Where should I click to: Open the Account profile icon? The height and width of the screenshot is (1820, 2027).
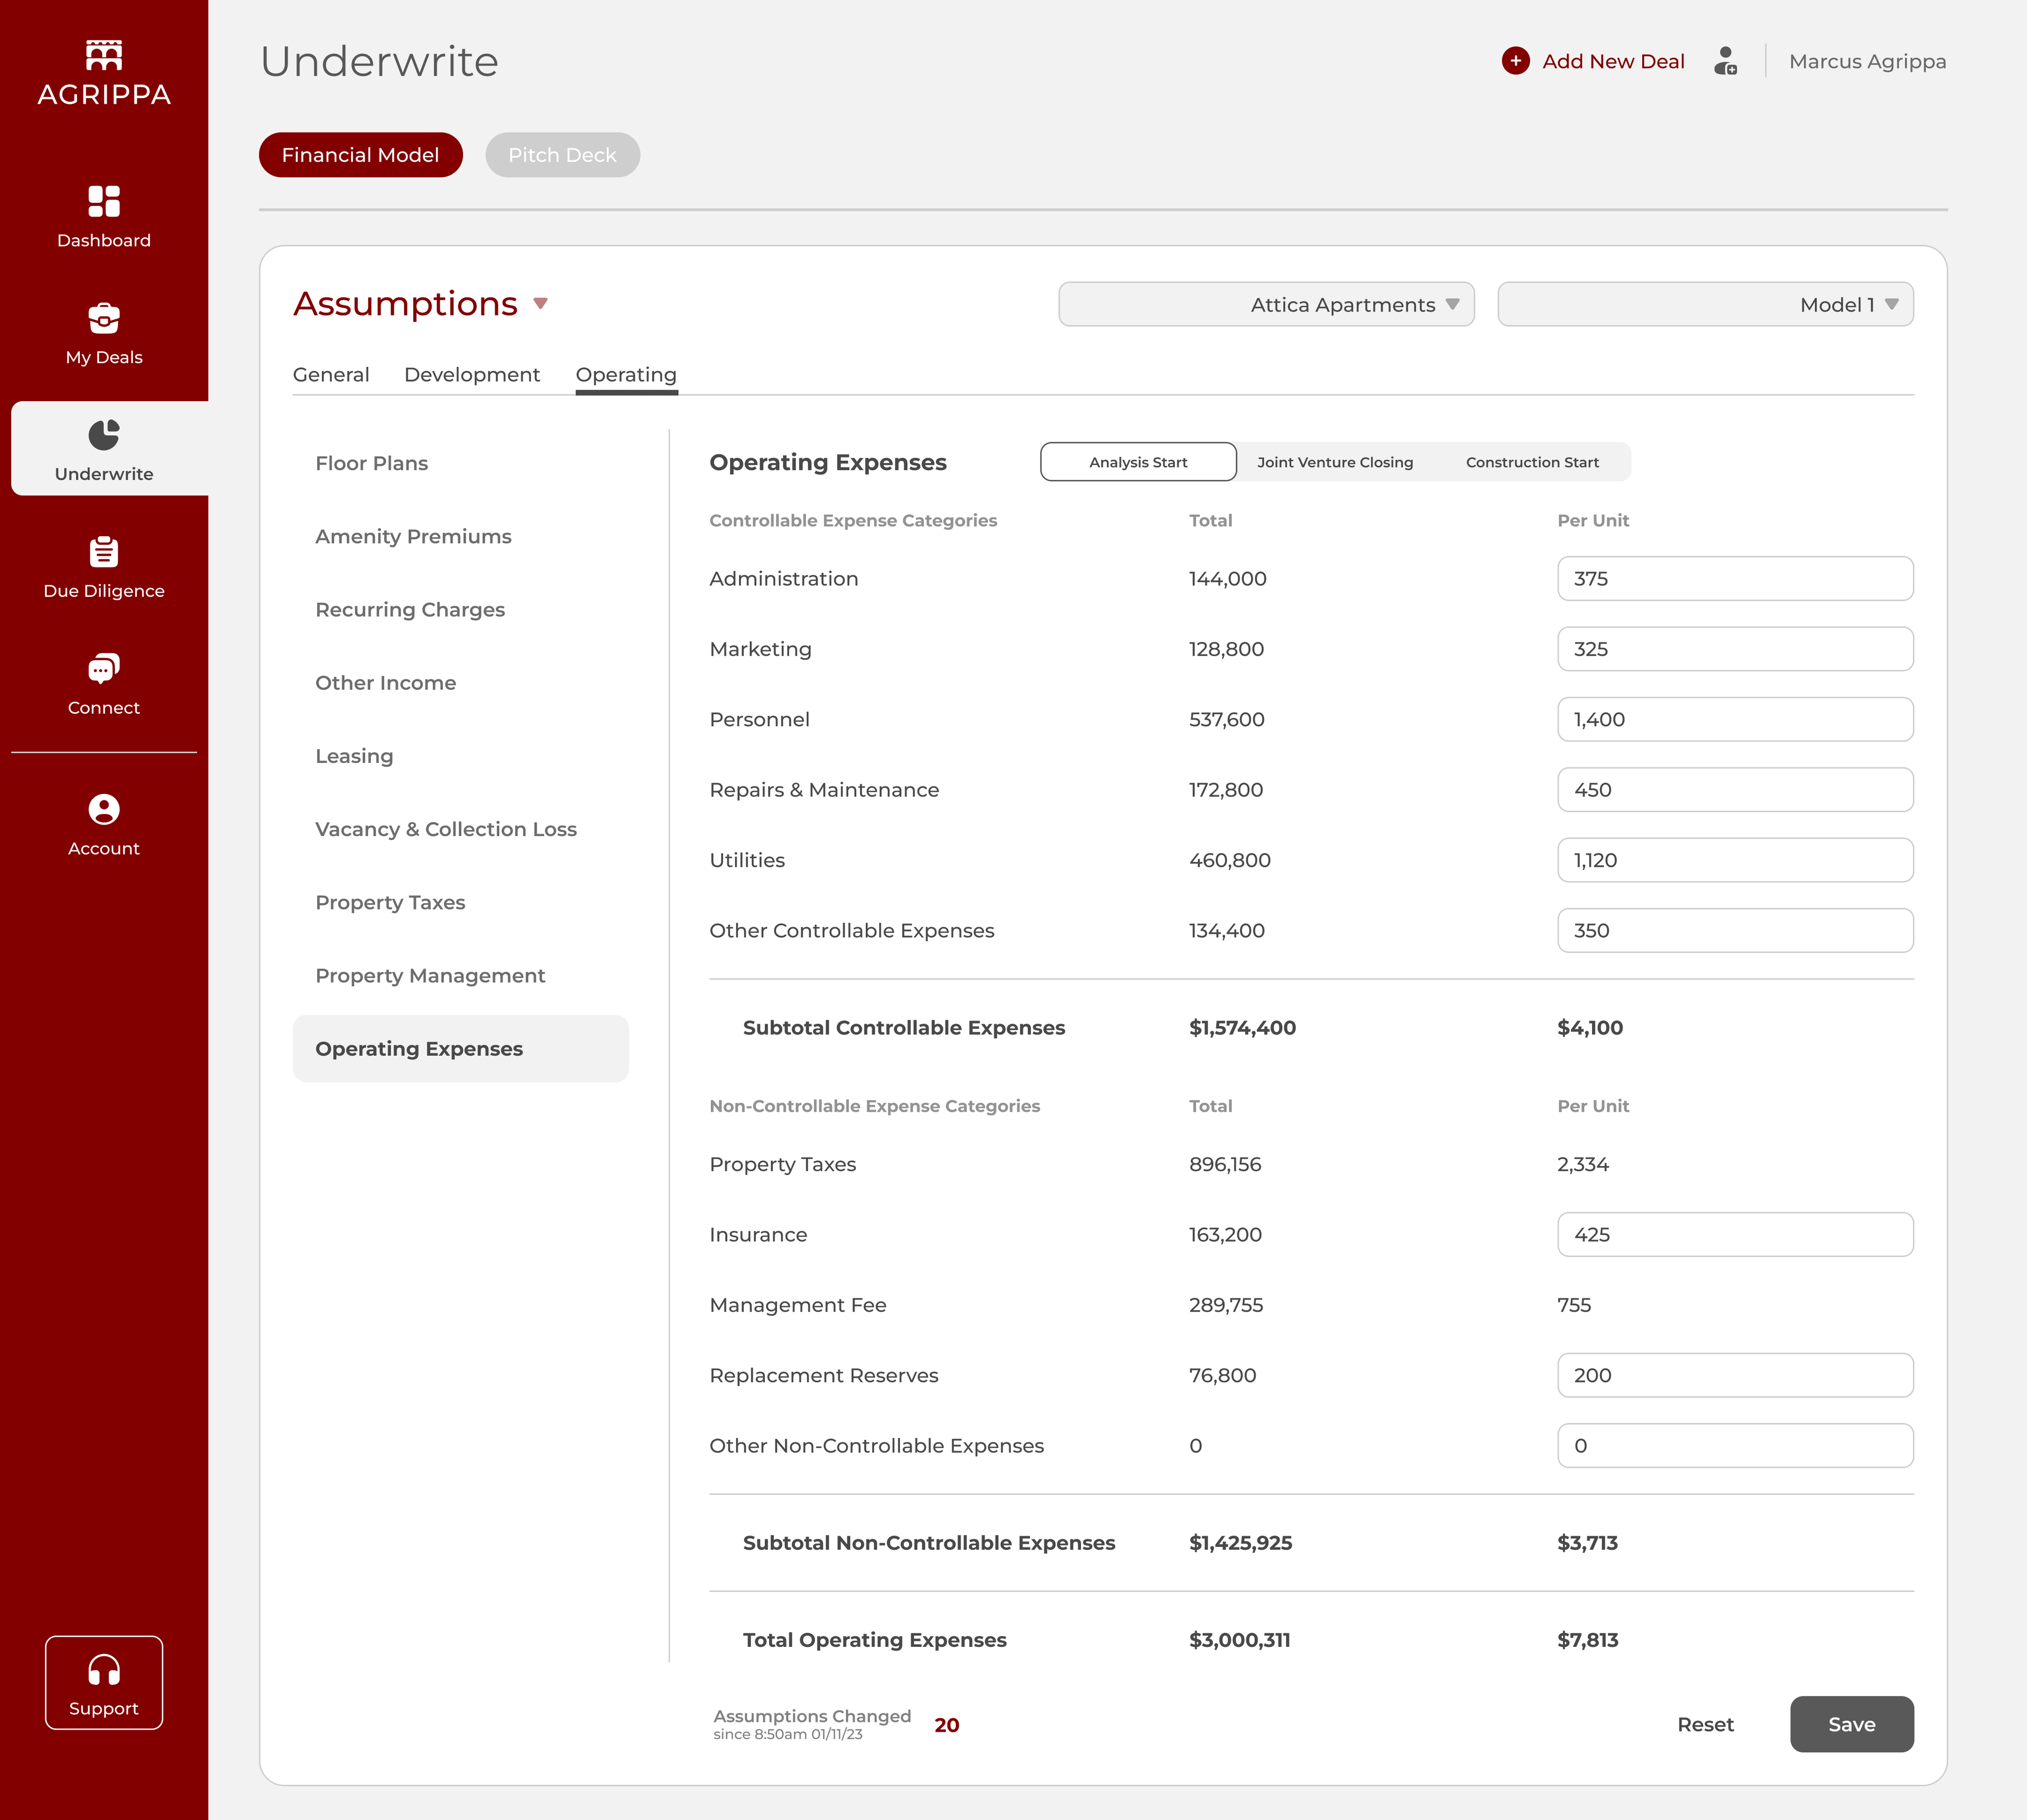[x=104, y=809]
